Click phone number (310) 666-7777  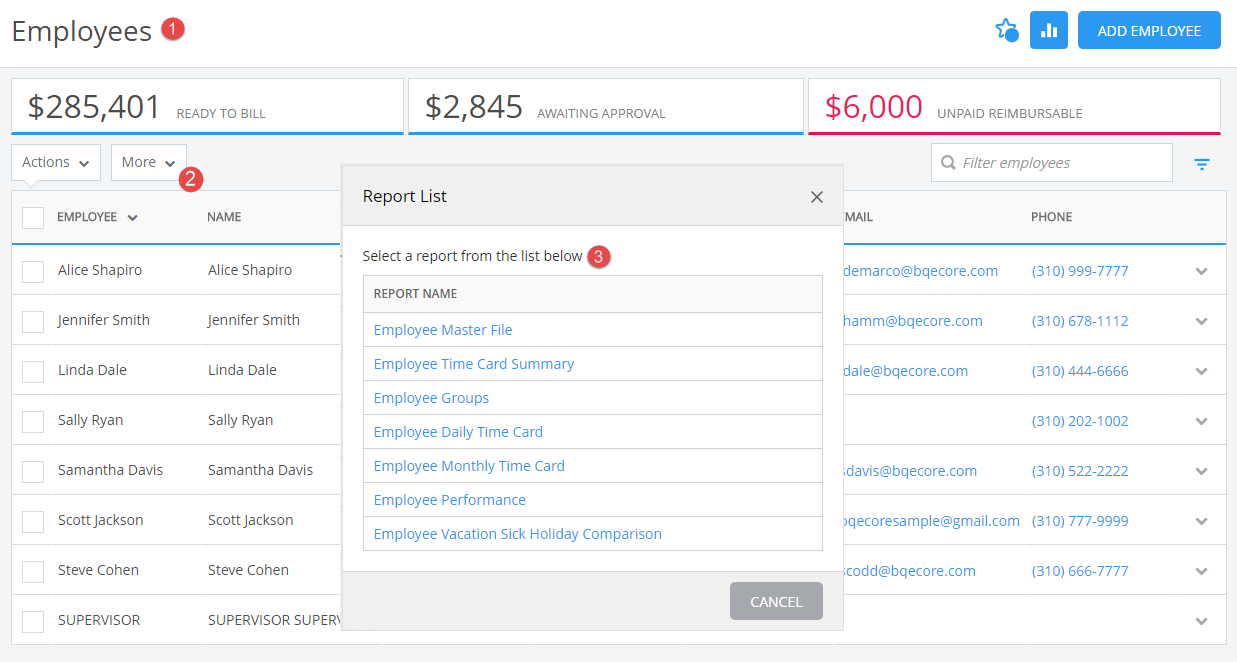(x=1080, y=571)
